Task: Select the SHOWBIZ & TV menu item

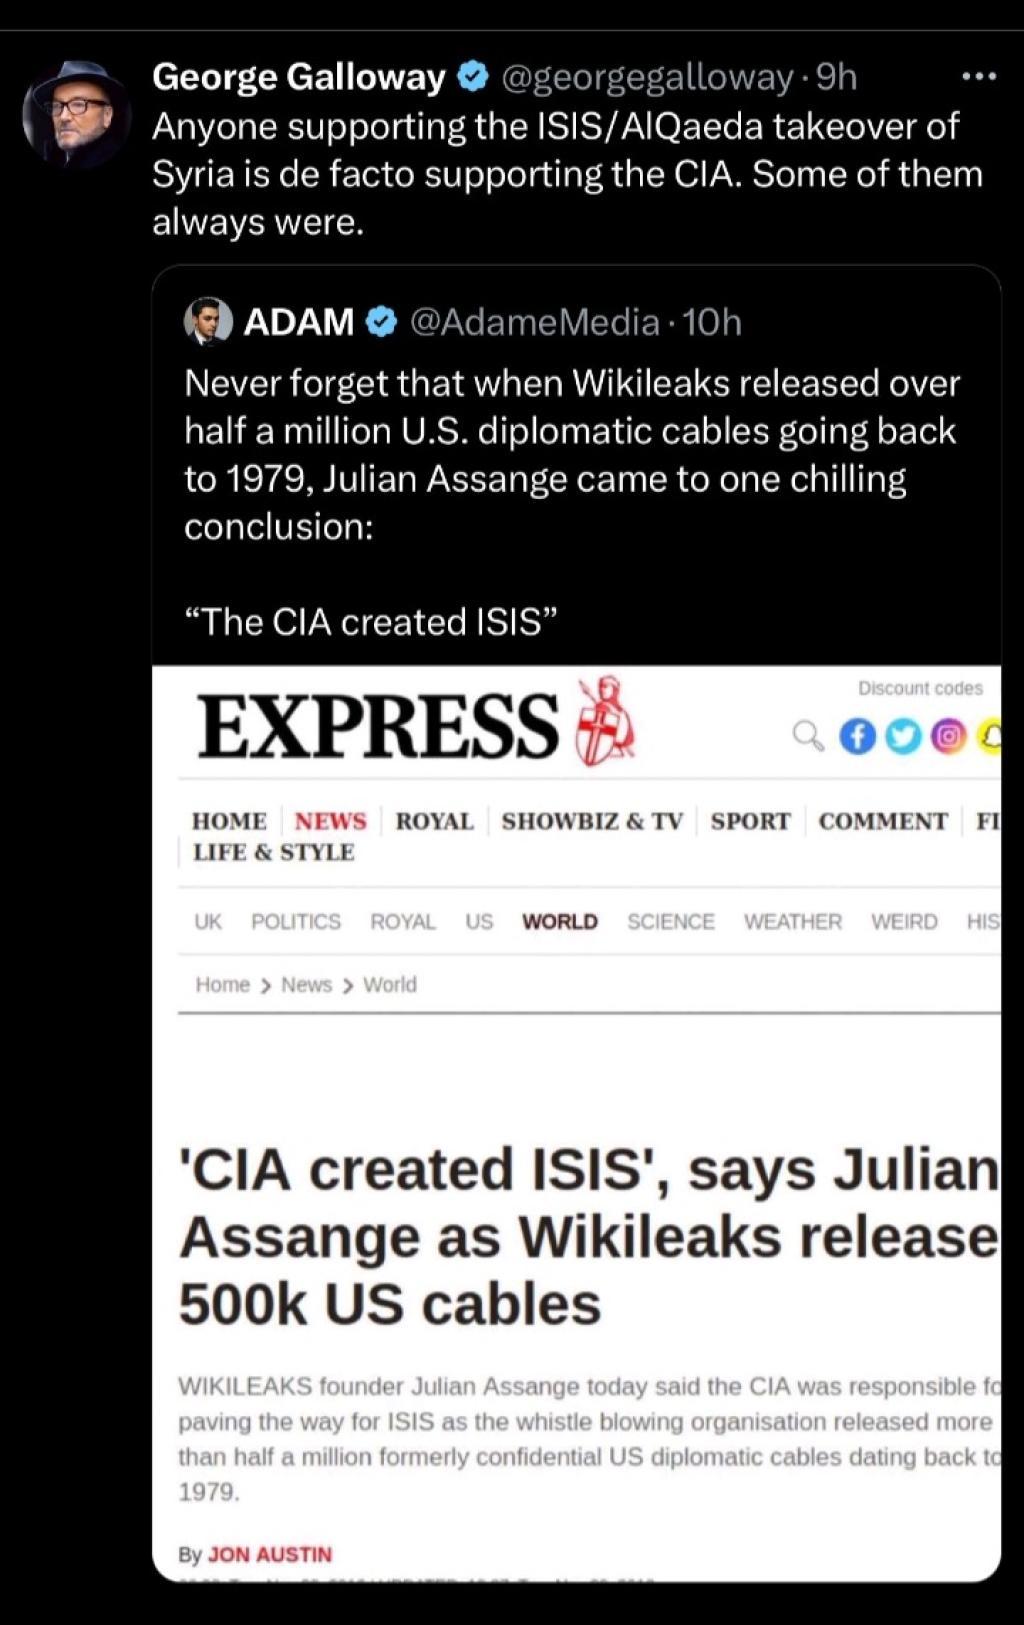Action: tap(592, 821)
